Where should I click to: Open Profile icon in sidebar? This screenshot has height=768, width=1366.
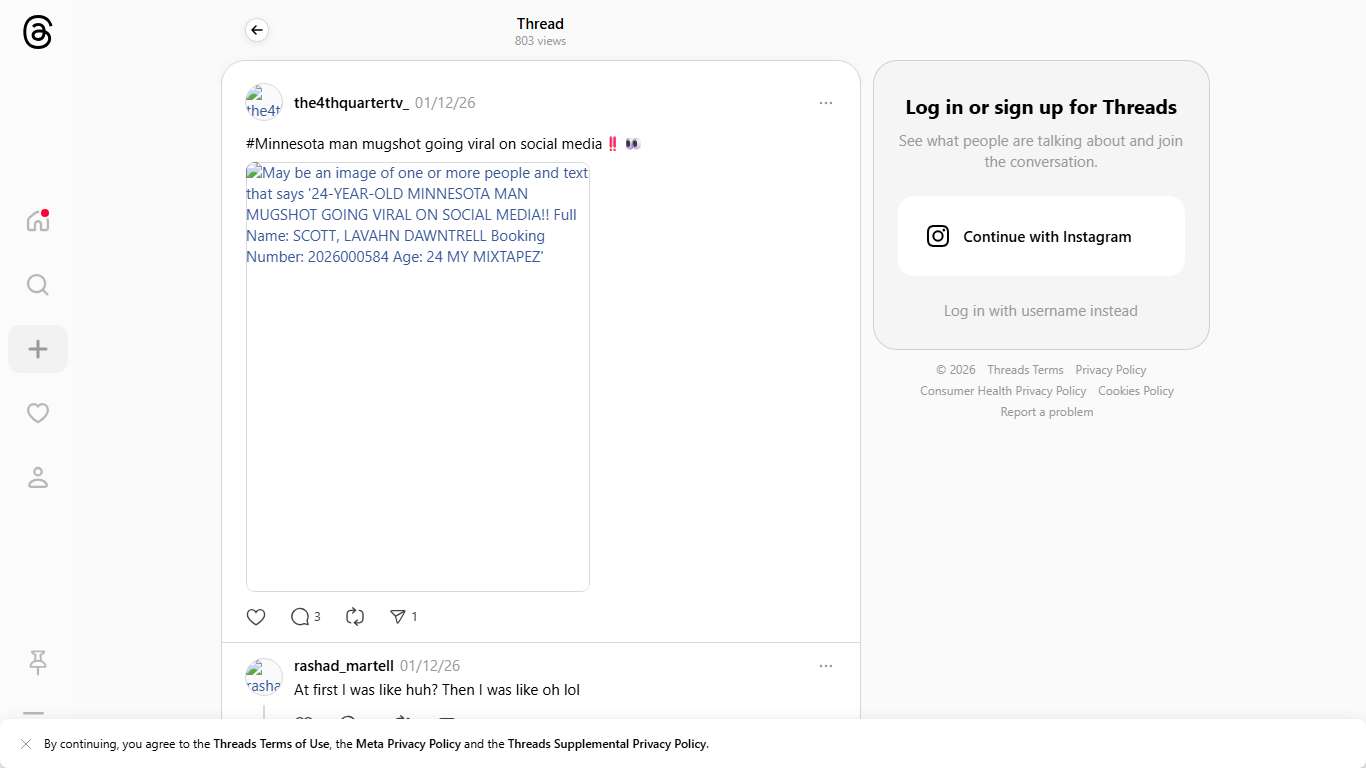click(x=37, y=478)
